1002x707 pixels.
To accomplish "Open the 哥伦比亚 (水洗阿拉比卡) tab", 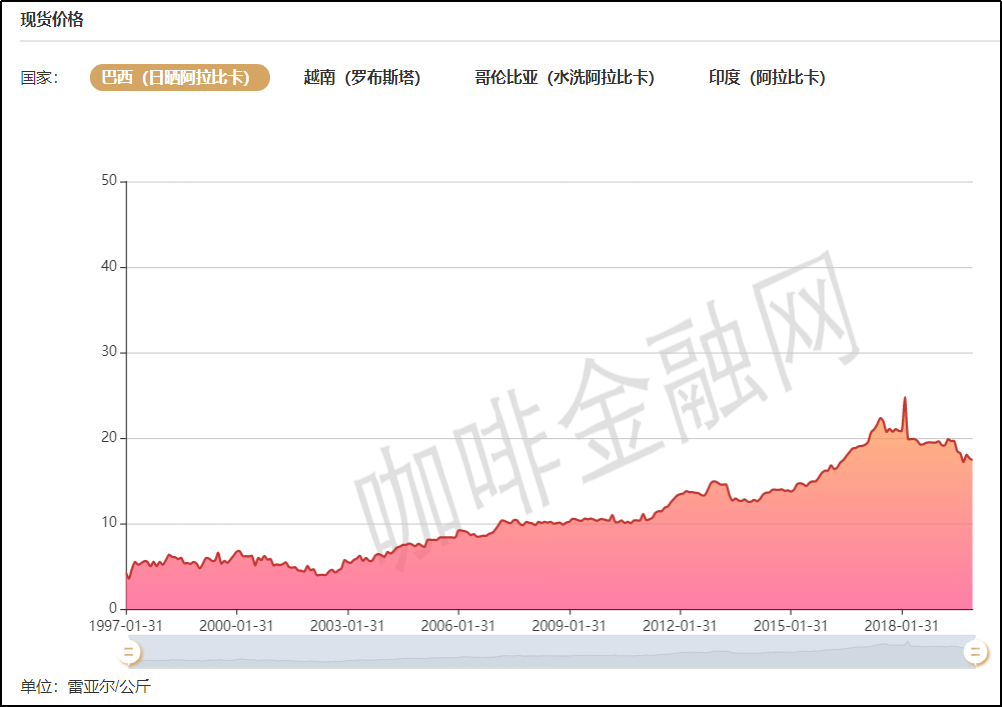I will [x=564, y=77].
